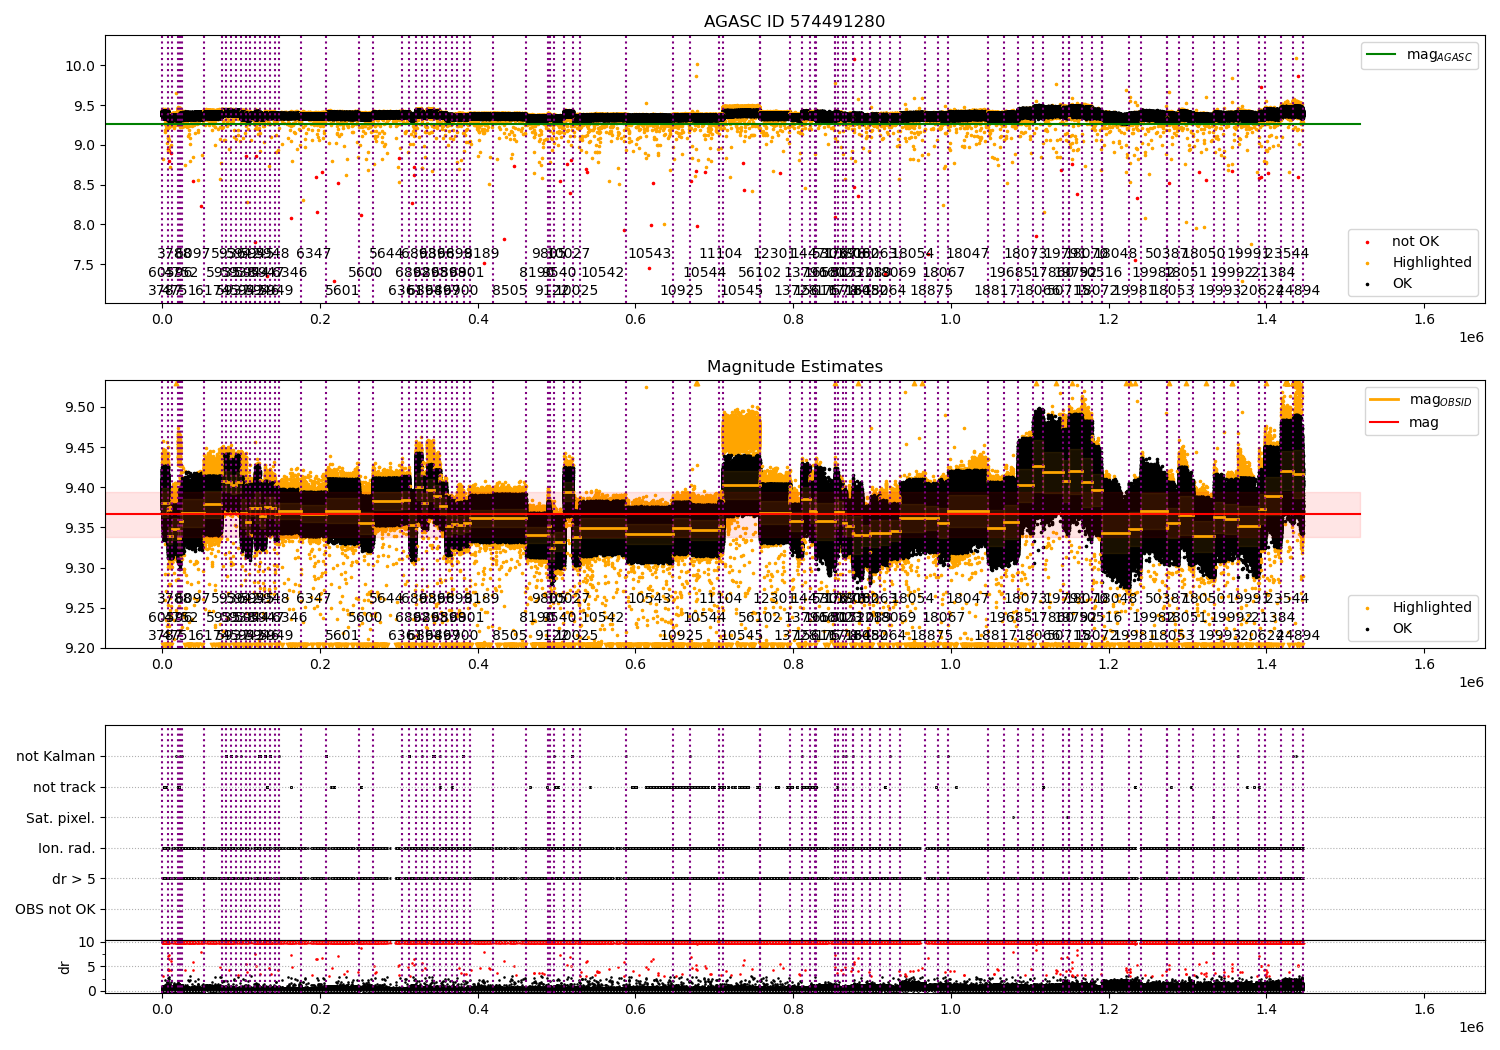Click the 'not Kalman' row label
The image size is (1500, 1050).
tap(56, 757)
